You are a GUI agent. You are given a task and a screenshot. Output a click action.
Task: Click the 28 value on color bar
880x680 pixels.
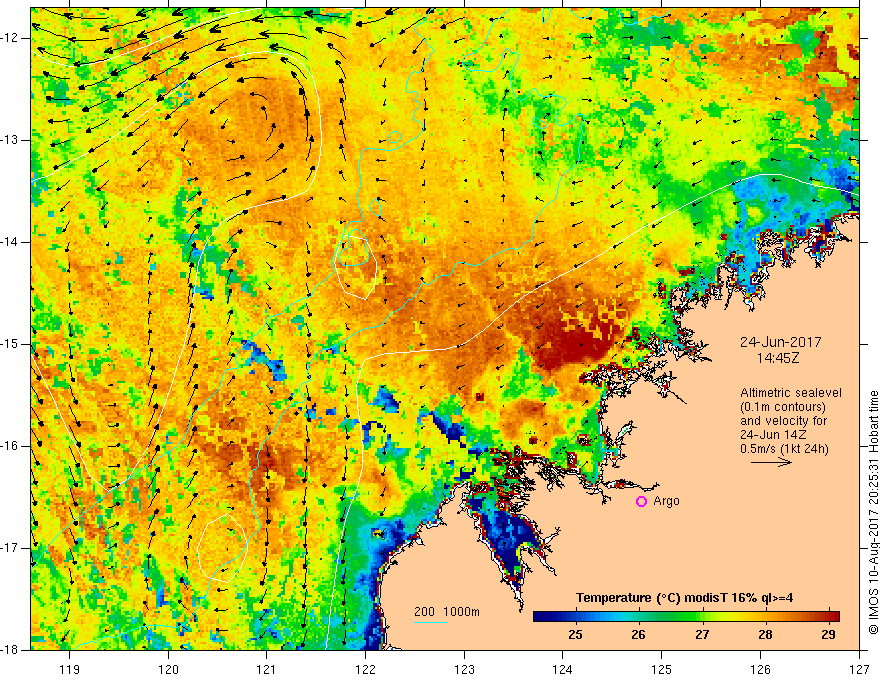point(766,635)
